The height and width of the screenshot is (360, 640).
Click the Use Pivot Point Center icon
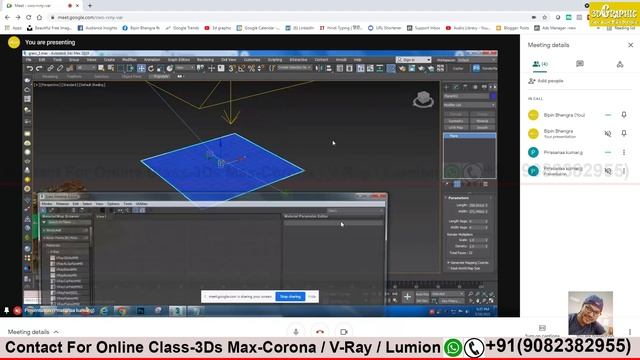coord(200,69)
